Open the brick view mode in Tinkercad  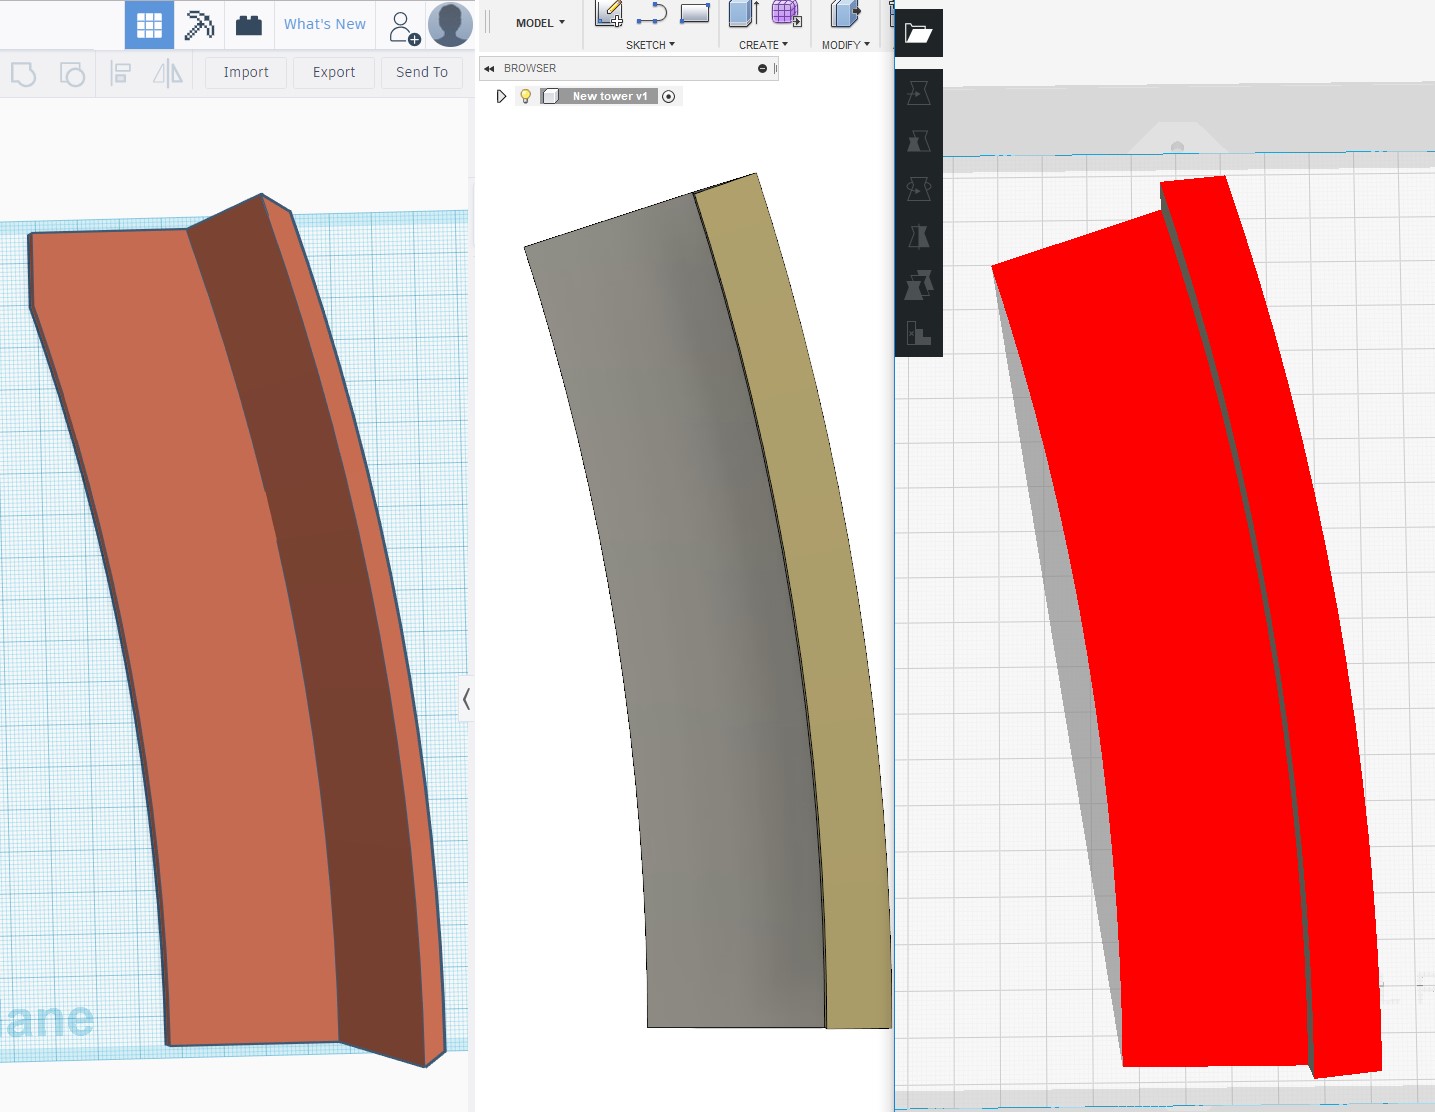click(249, 24)
